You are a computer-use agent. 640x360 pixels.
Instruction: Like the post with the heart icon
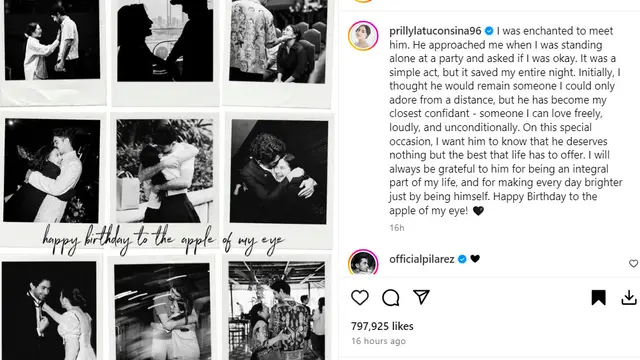pyautogui.click(x=360, y=298)
